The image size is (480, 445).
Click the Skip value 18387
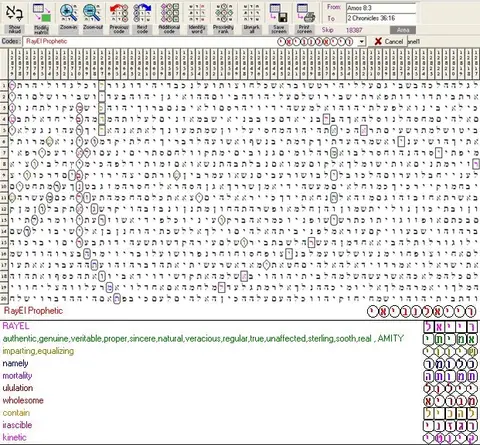coord(354,30)
